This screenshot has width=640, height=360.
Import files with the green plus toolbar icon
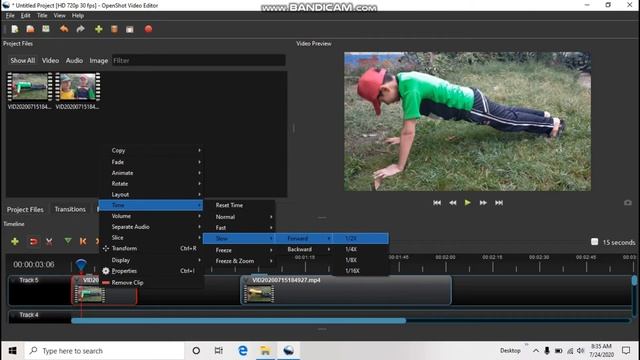(98, 29)
